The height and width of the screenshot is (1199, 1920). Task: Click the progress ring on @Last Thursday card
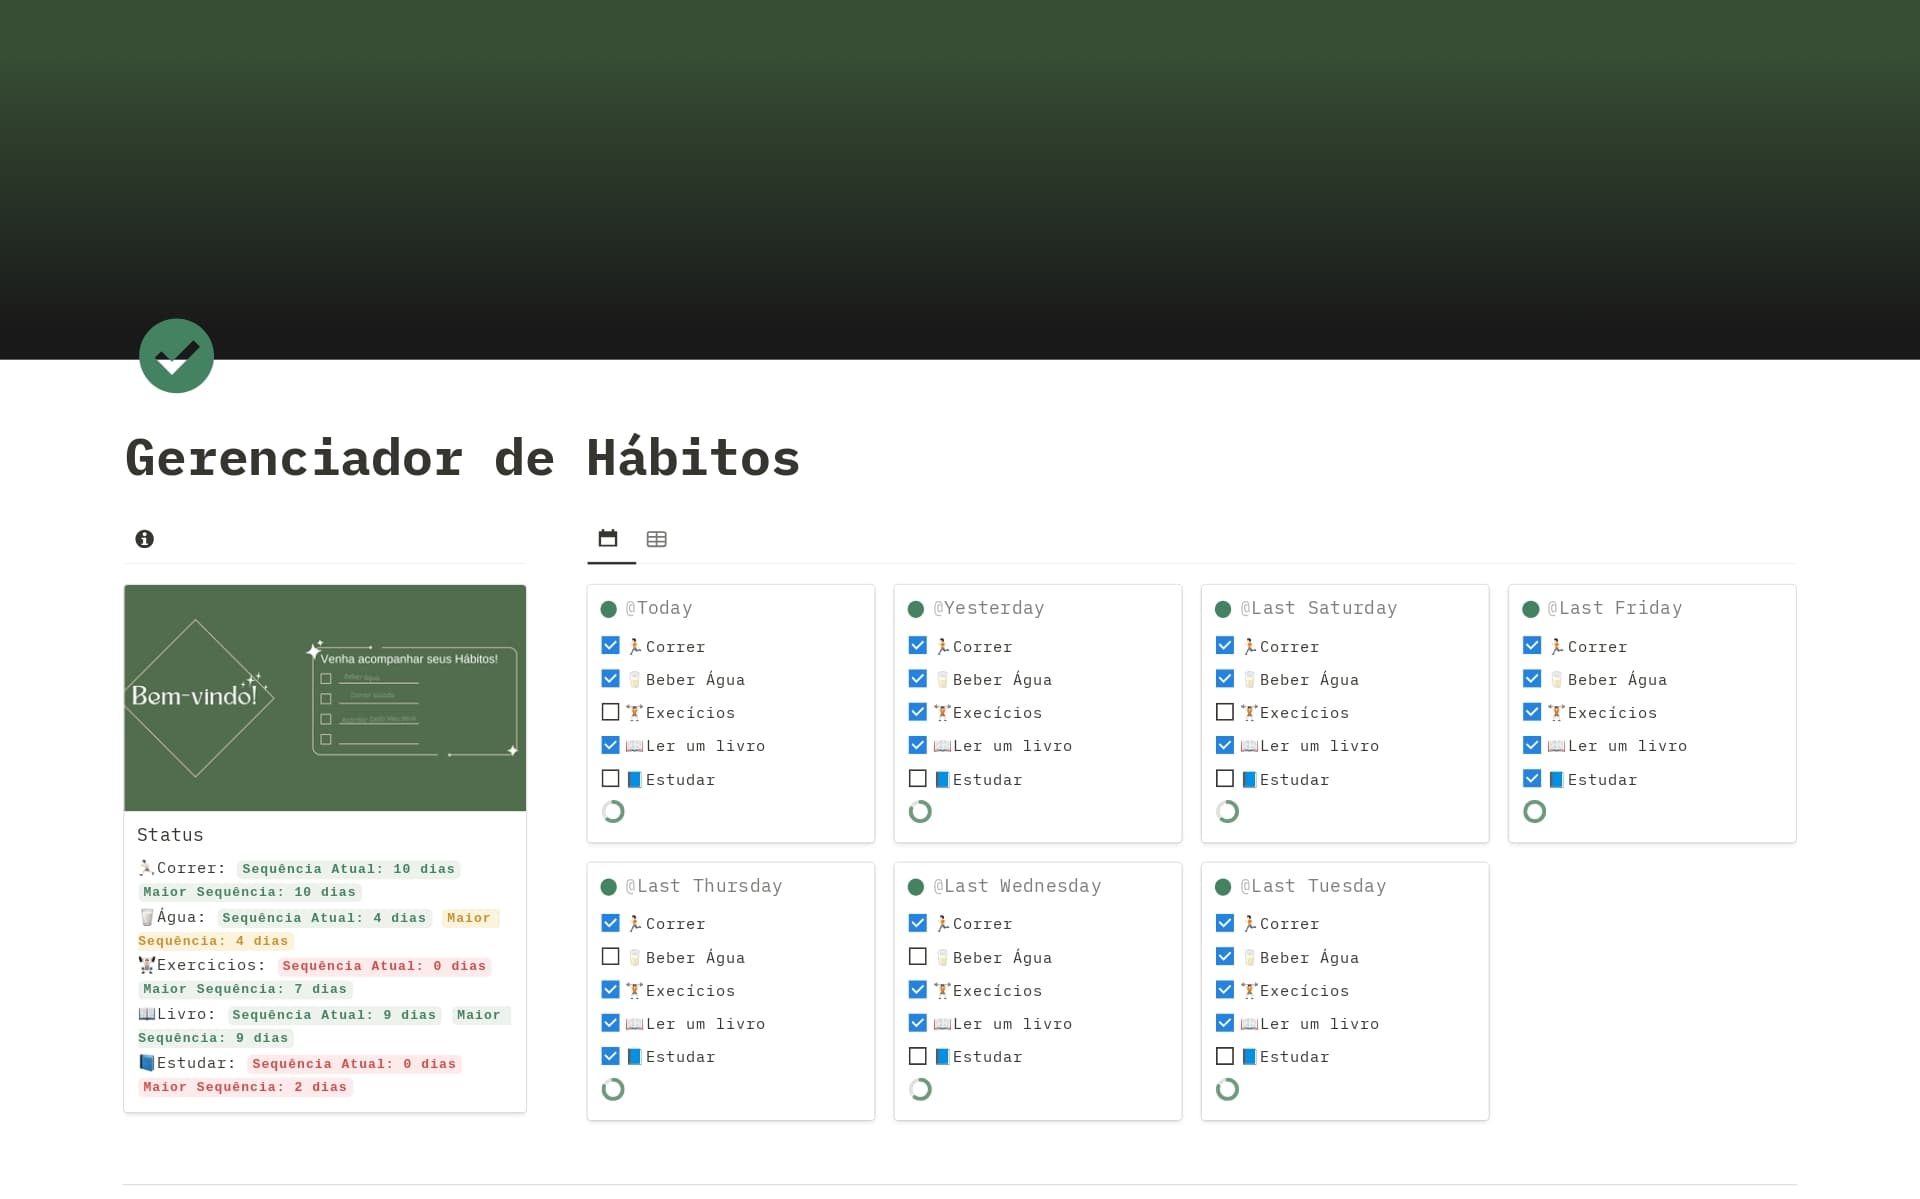[x=613, y=1089]
